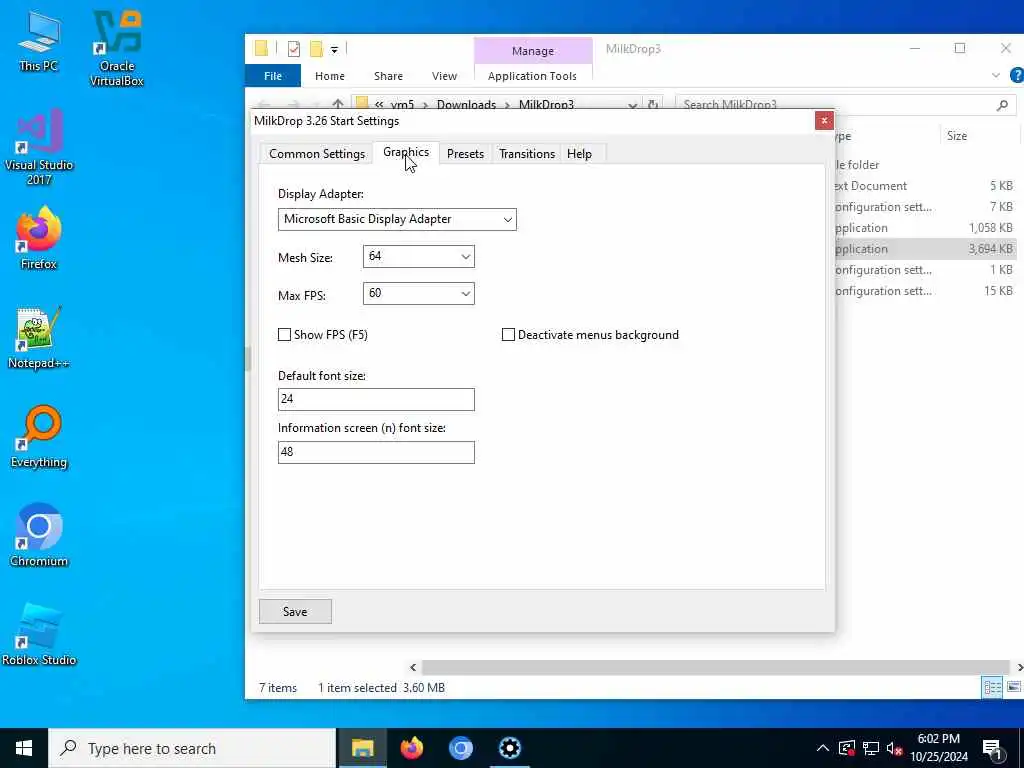Viewport: 1024px width, 768px height.
Task: Click the muted volume tray icon
Action: click(894, 748)
